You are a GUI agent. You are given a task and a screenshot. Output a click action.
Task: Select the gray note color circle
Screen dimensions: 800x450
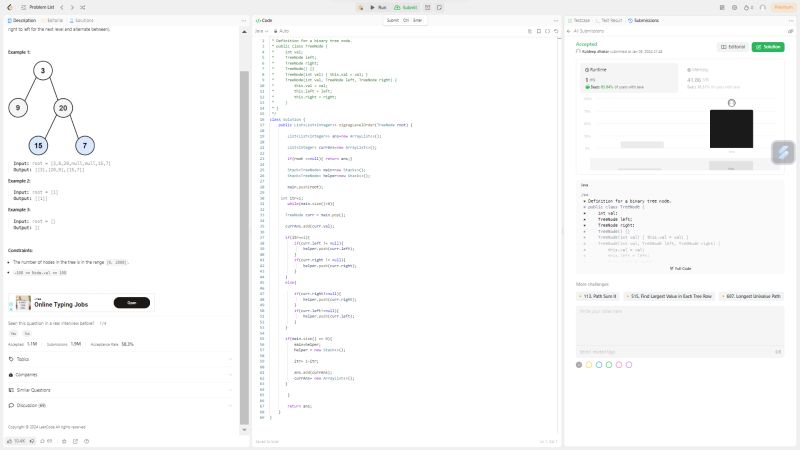tap(579, 365)
